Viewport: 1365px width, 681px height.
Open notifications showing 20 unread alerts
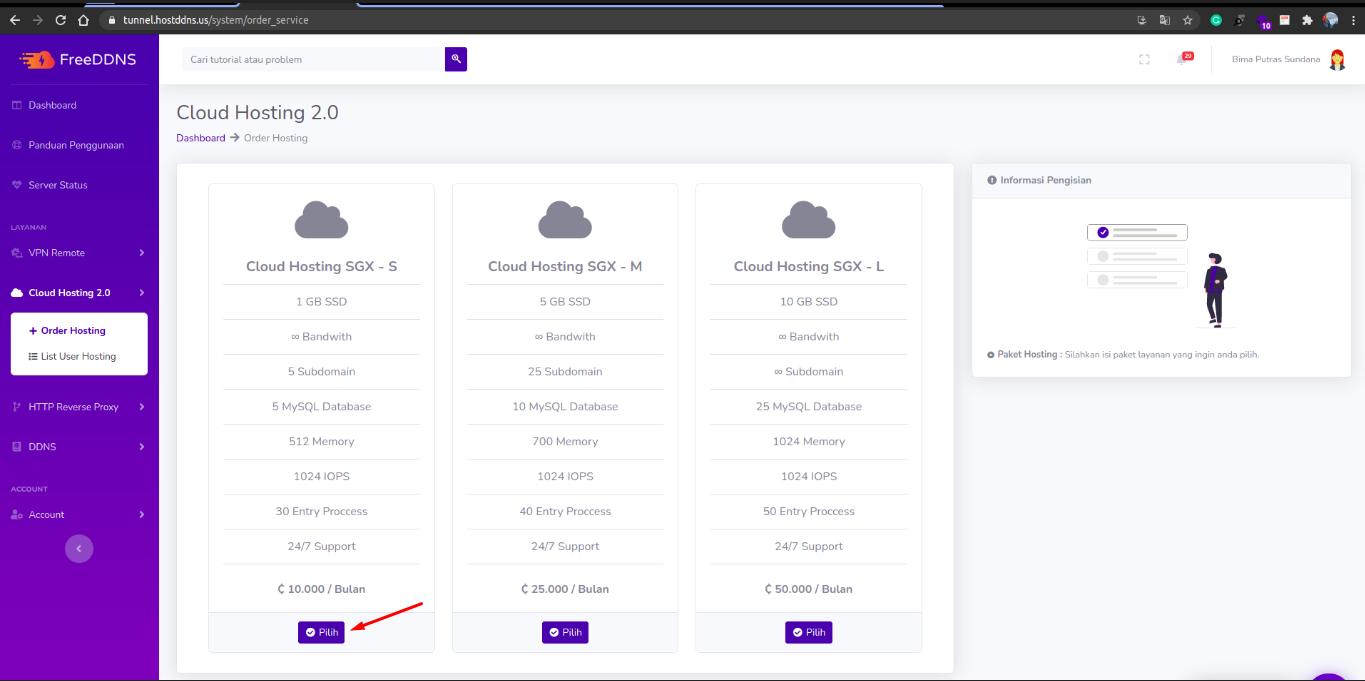1184,58
